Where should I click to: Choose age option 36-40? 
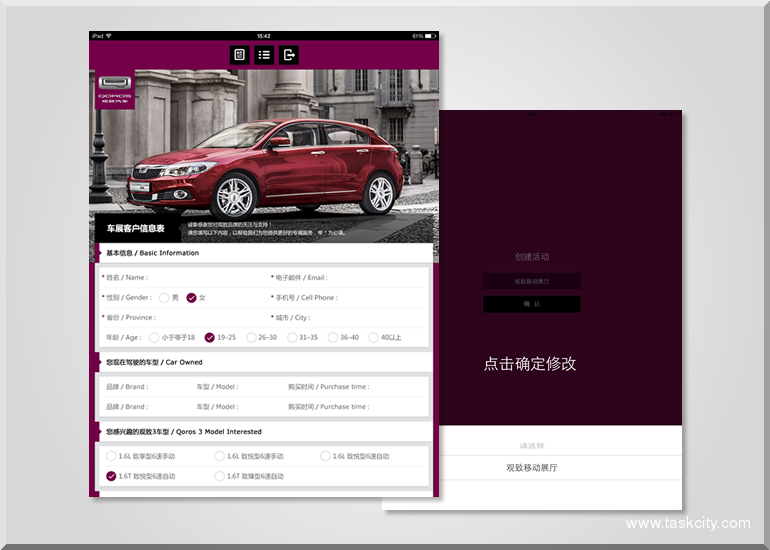coord(333,337)
